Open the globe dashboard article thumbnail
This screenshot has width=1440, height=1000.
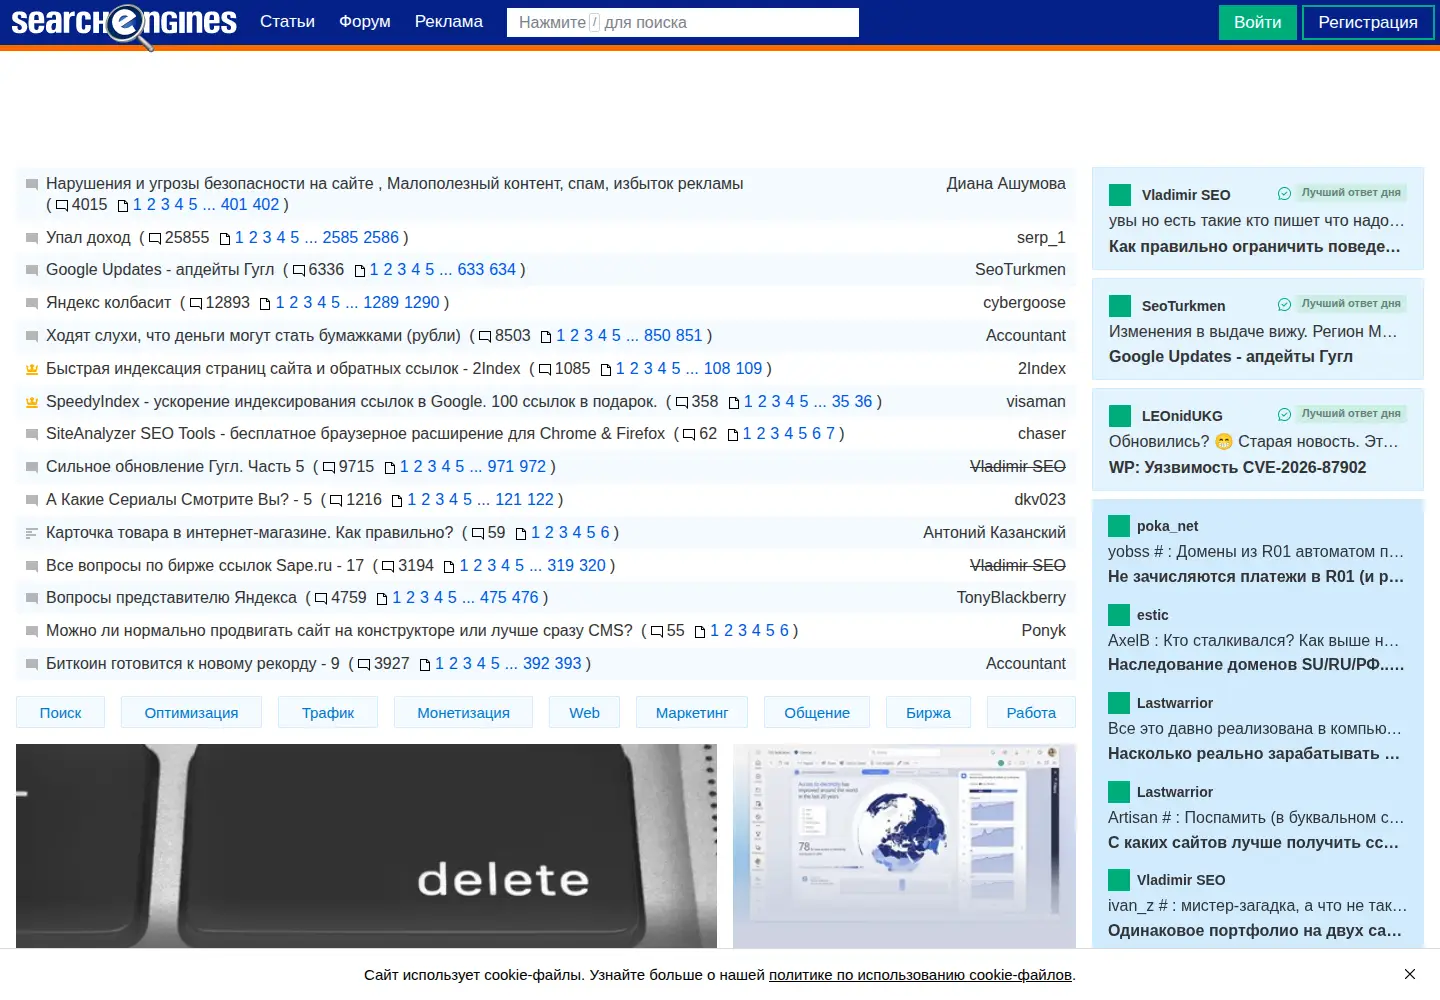coord(904,846)
